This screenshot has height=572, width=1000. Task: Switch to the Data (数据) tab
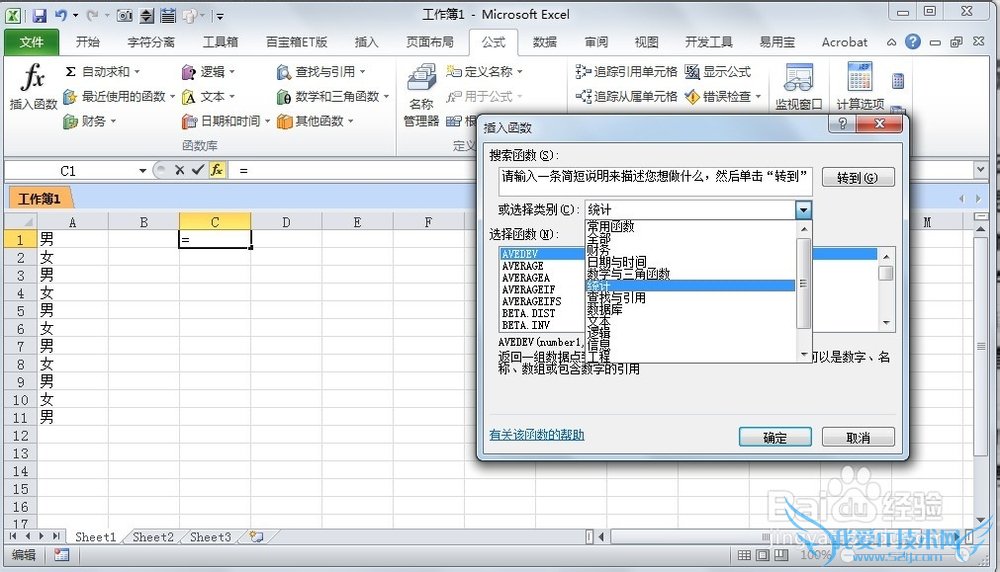pyautogui.click(x=545, y=42)
